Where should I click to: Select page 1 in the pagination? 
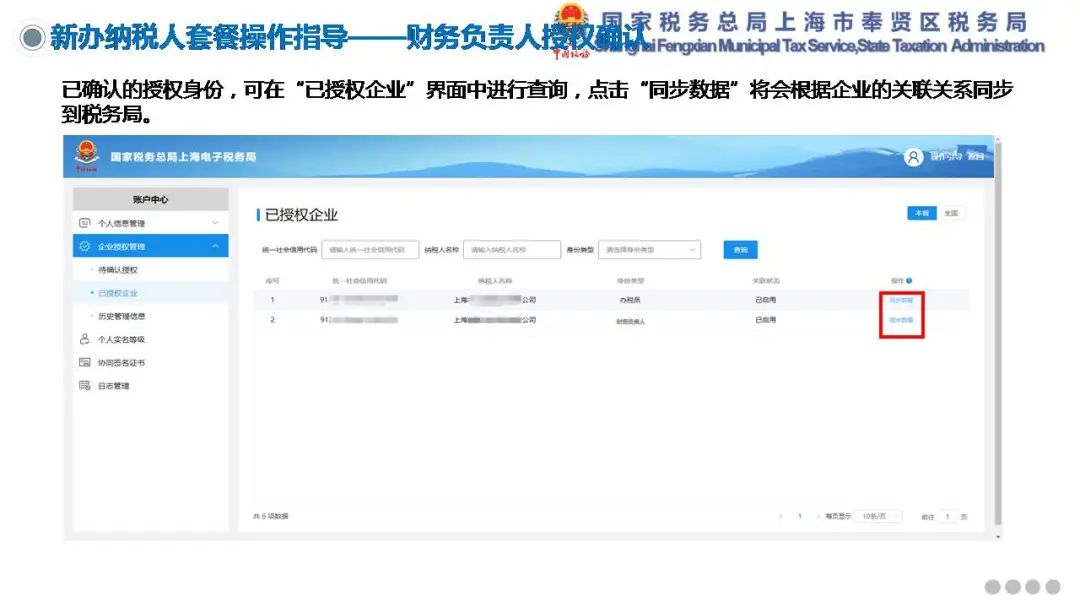800,516
